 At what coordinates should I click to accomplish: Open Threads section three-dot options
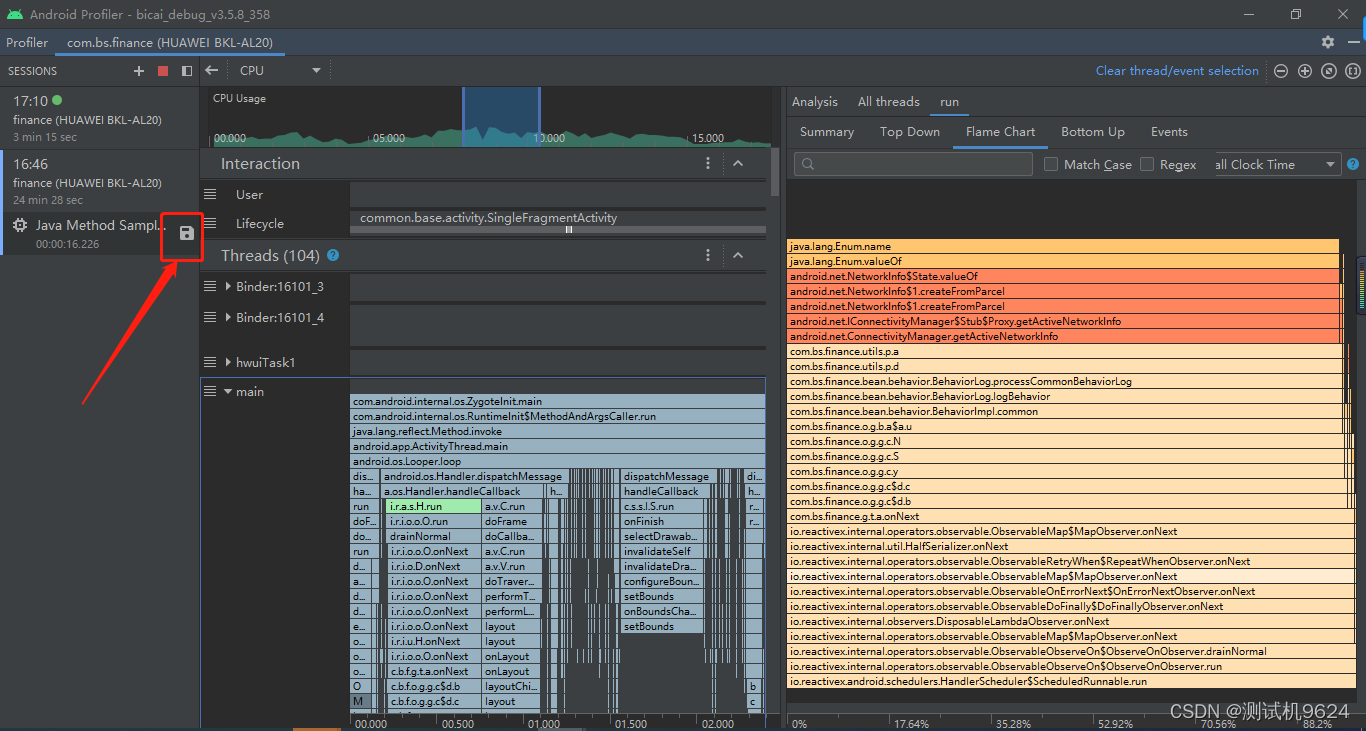pos(708,256)
